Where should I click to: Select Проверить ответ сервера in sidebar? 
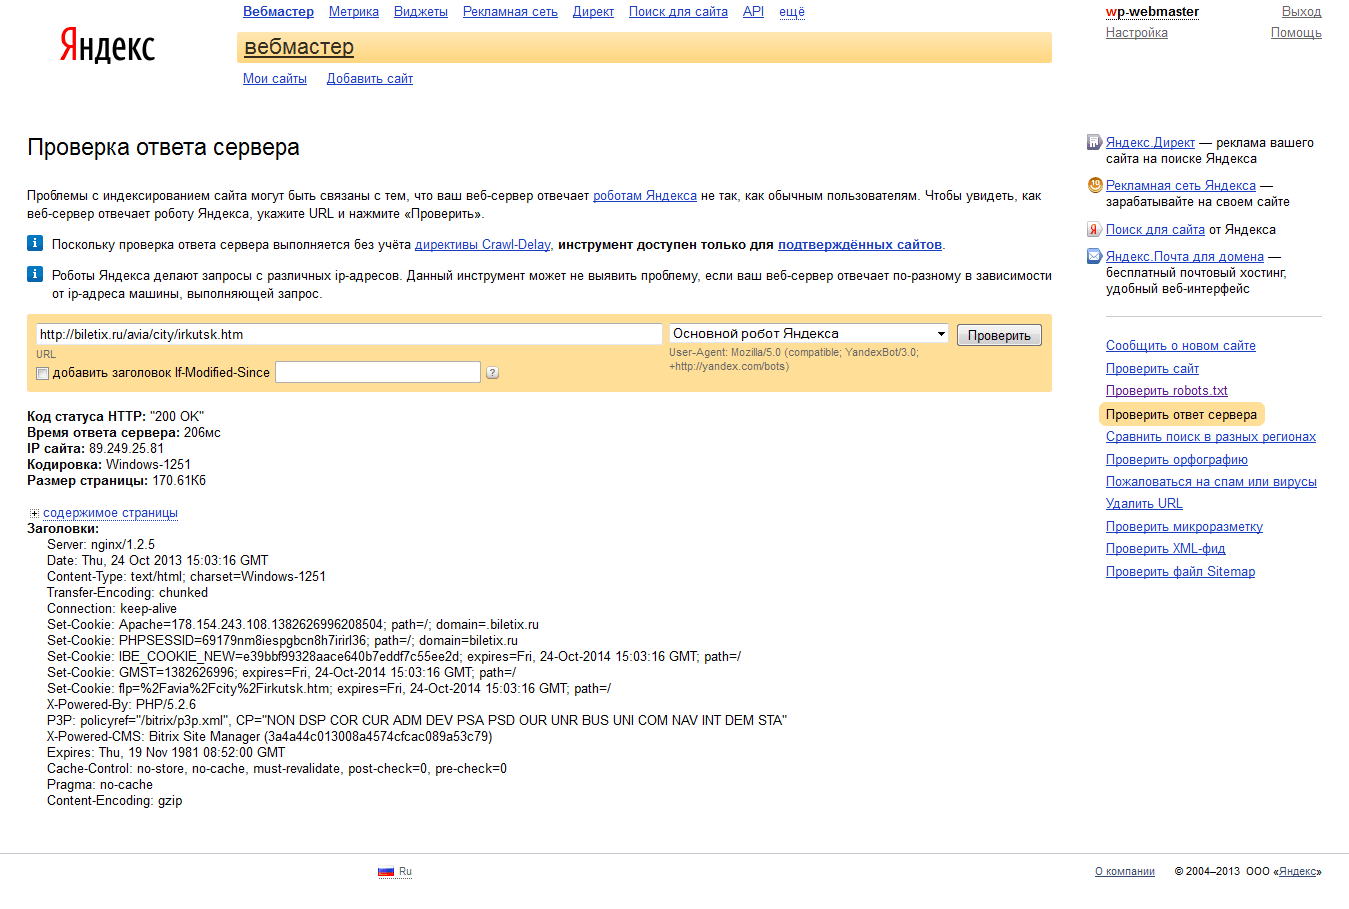tap(1181, 414)
